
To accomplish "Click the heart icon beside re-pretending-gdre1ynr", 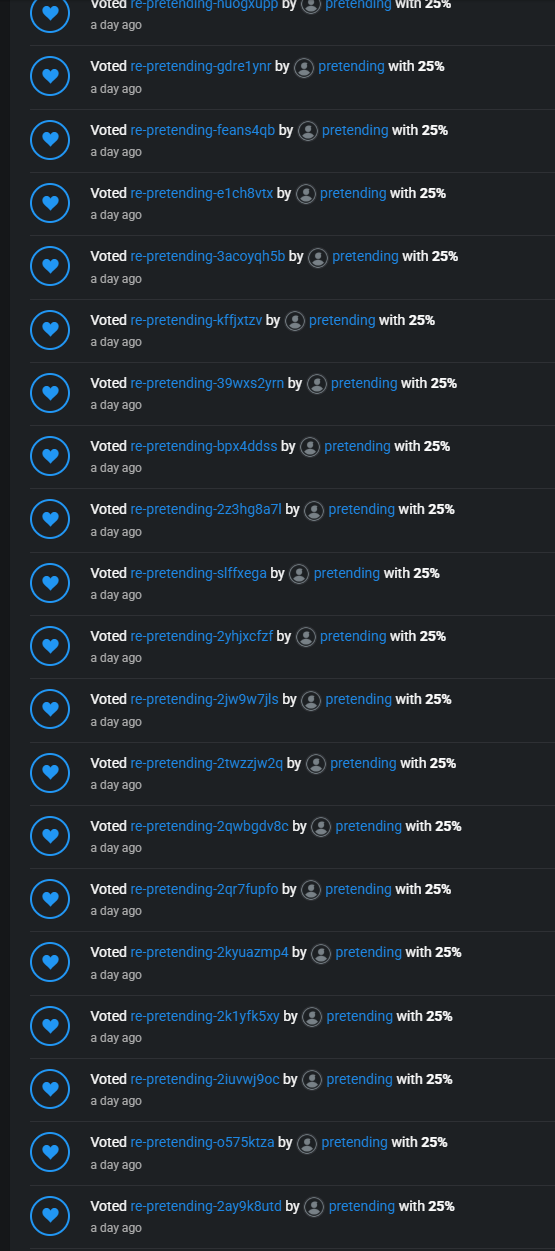I will (x=50, y=77).
